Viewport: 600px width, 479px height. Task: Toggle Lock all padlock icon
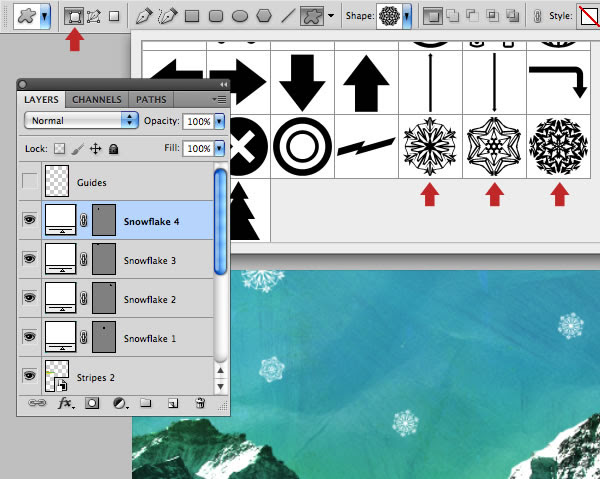click(x=113, y=148)
